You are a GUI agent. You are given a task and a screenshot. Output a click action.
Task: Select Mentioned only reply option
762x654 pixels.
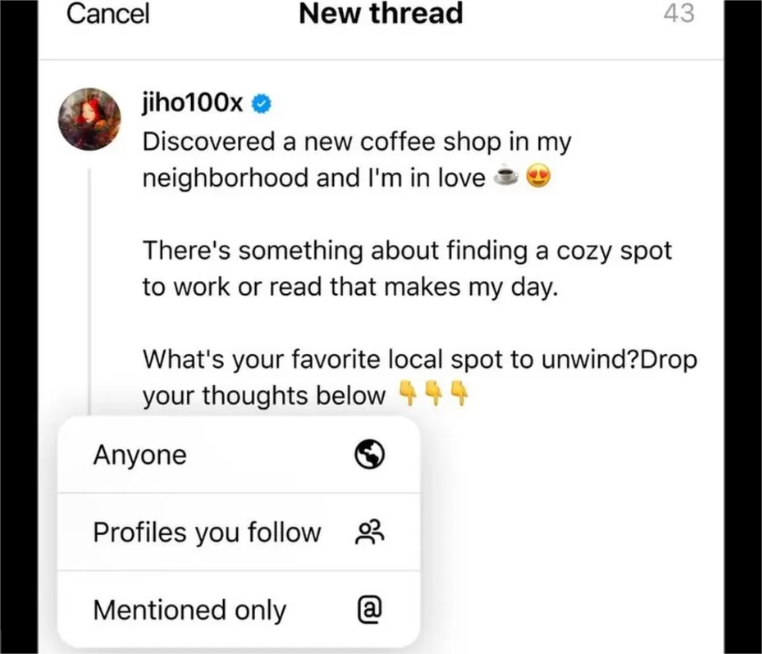pos(239,609)
